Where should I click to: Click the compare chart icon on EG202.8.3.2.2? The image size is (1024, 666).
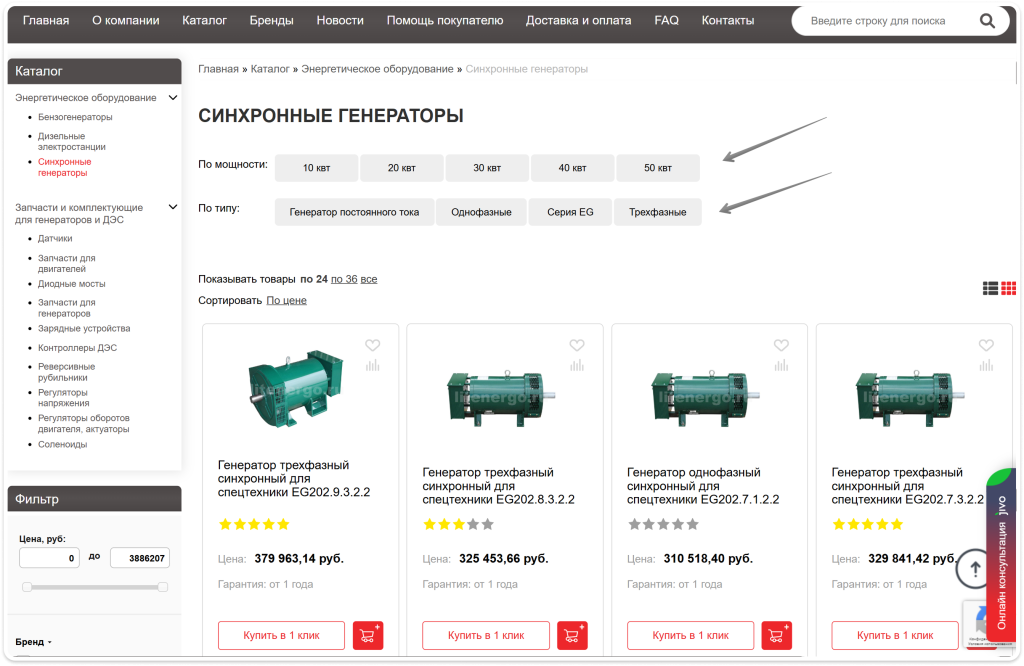[x=577, y=366]
